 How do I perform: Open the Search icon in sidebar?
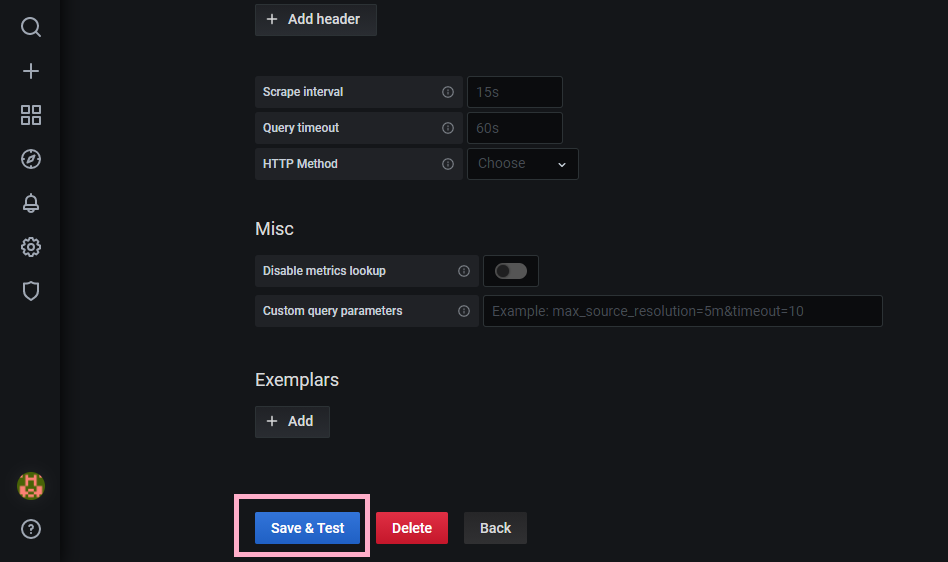click(x=31, y=27)
